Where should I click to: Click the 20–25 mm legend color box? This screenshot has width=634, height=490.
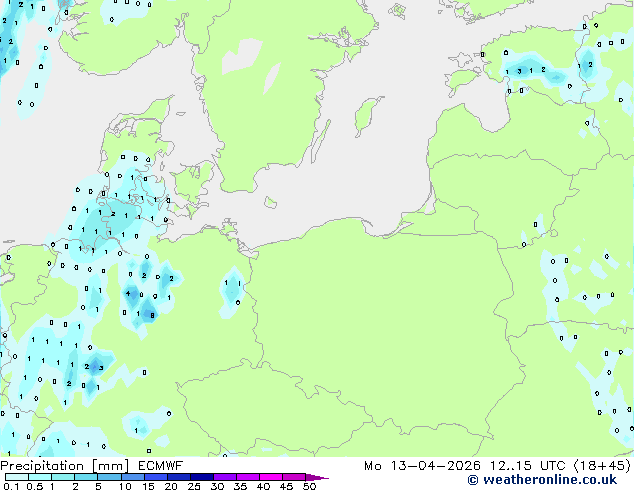coord(178,477)
